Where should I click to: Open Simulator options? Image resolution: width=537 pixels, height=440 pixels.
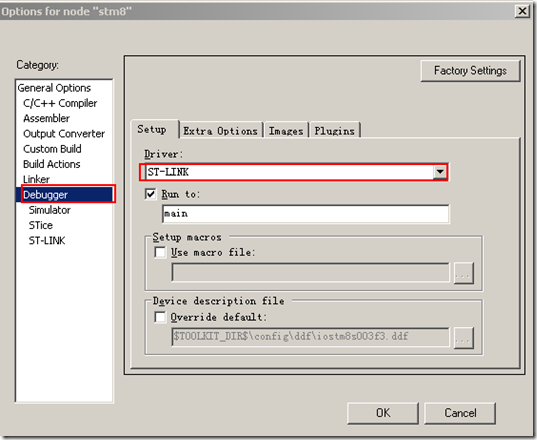coord(49,210)
